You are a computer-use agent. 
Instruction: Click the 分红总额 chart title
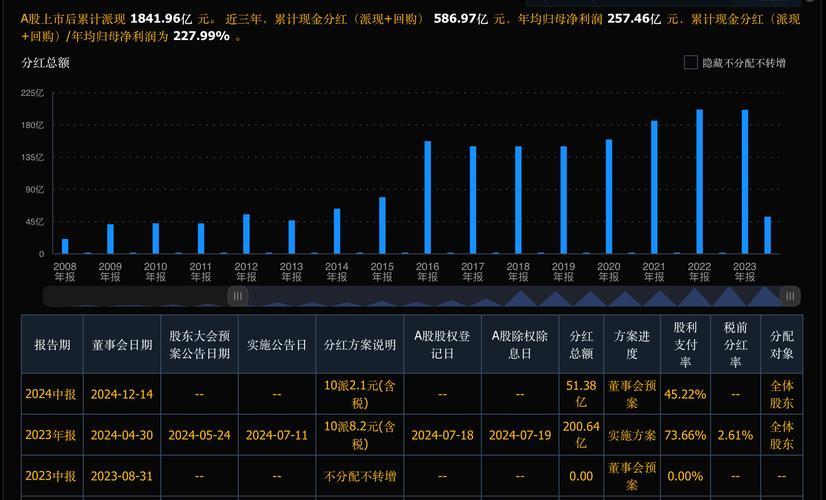(45, 63)
